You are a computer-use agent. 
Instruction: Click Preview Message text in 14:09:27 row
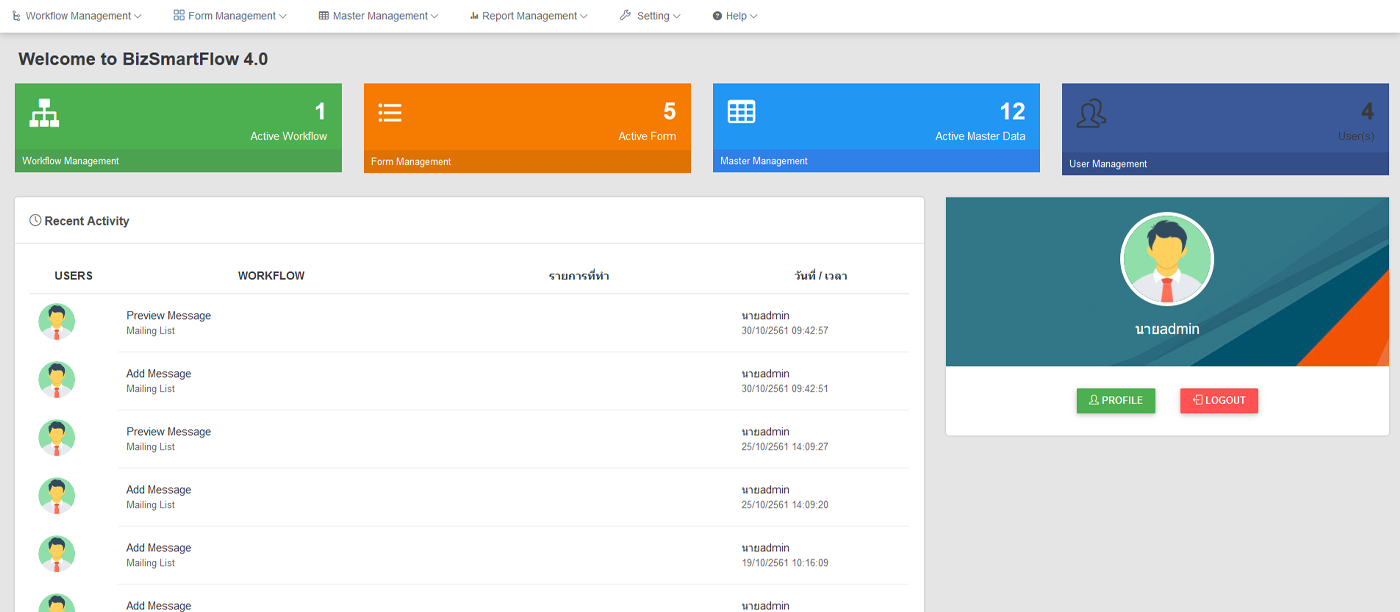pyautogui.click(x=168, y=432)
